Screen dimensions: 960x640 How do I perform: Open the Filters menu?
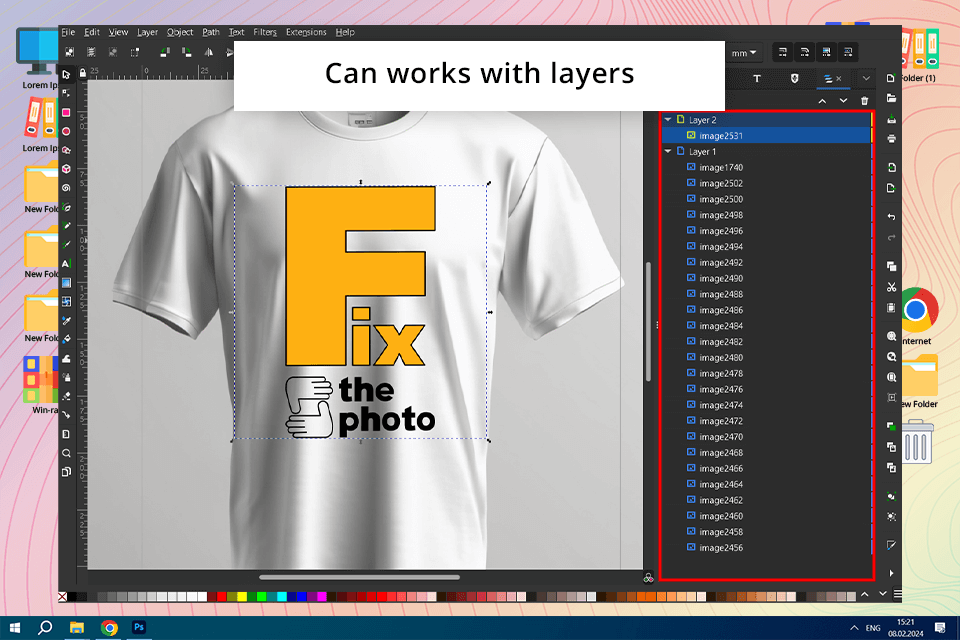(265, 32)
